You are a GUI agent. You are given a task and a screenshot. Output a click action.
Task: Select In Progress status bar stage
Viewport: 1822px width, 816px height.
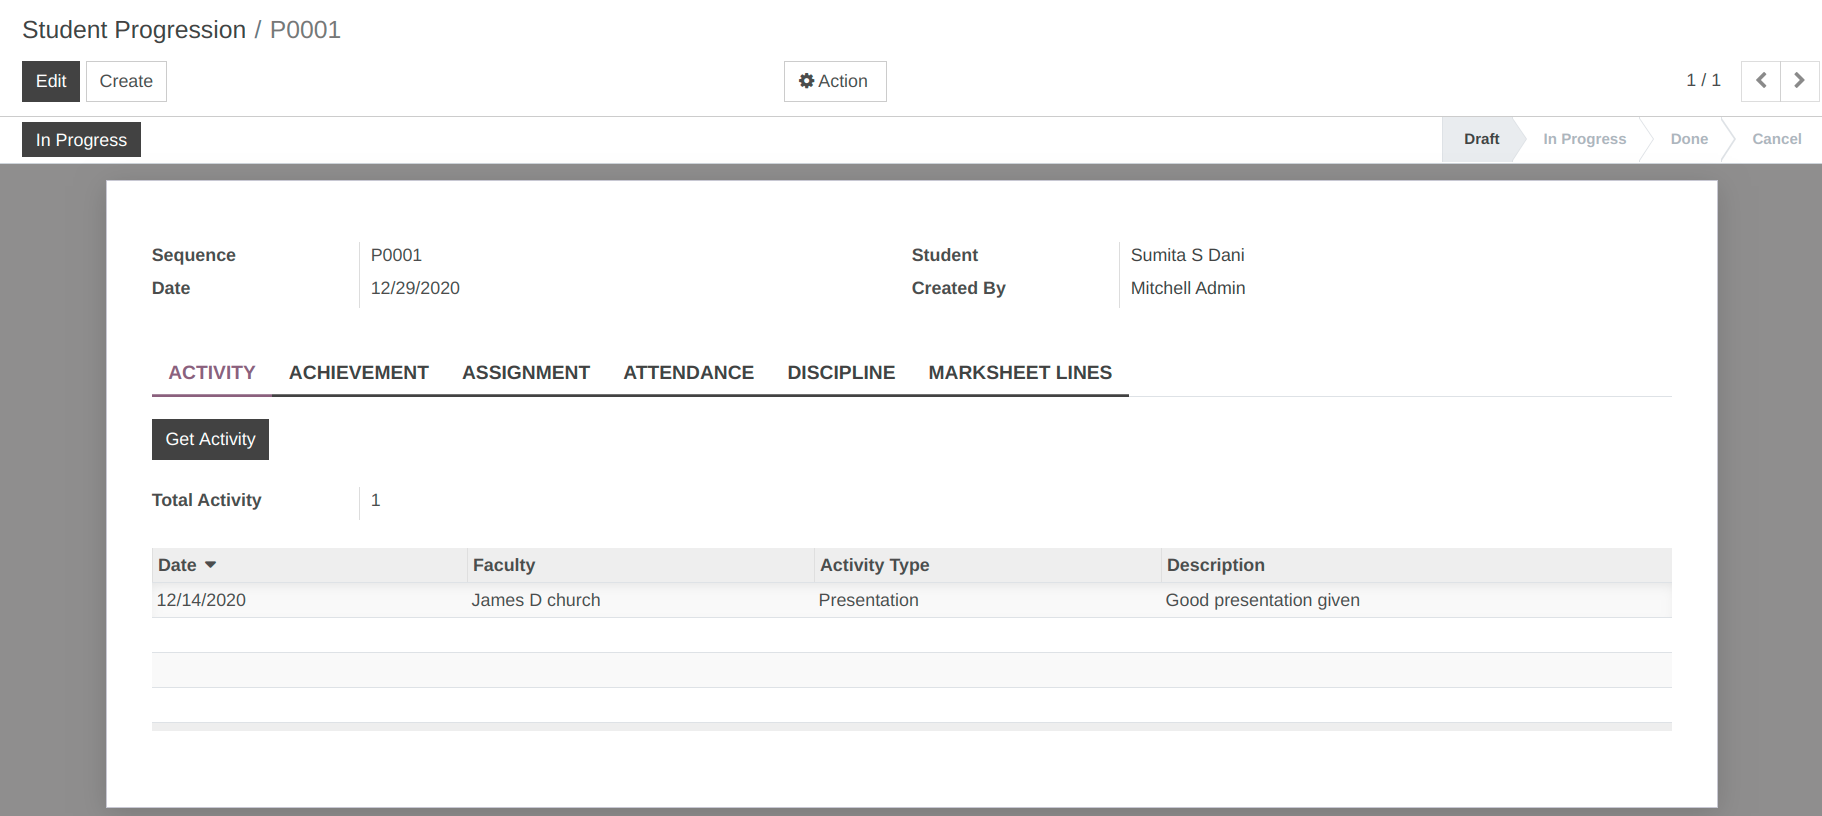point(1584,139)
